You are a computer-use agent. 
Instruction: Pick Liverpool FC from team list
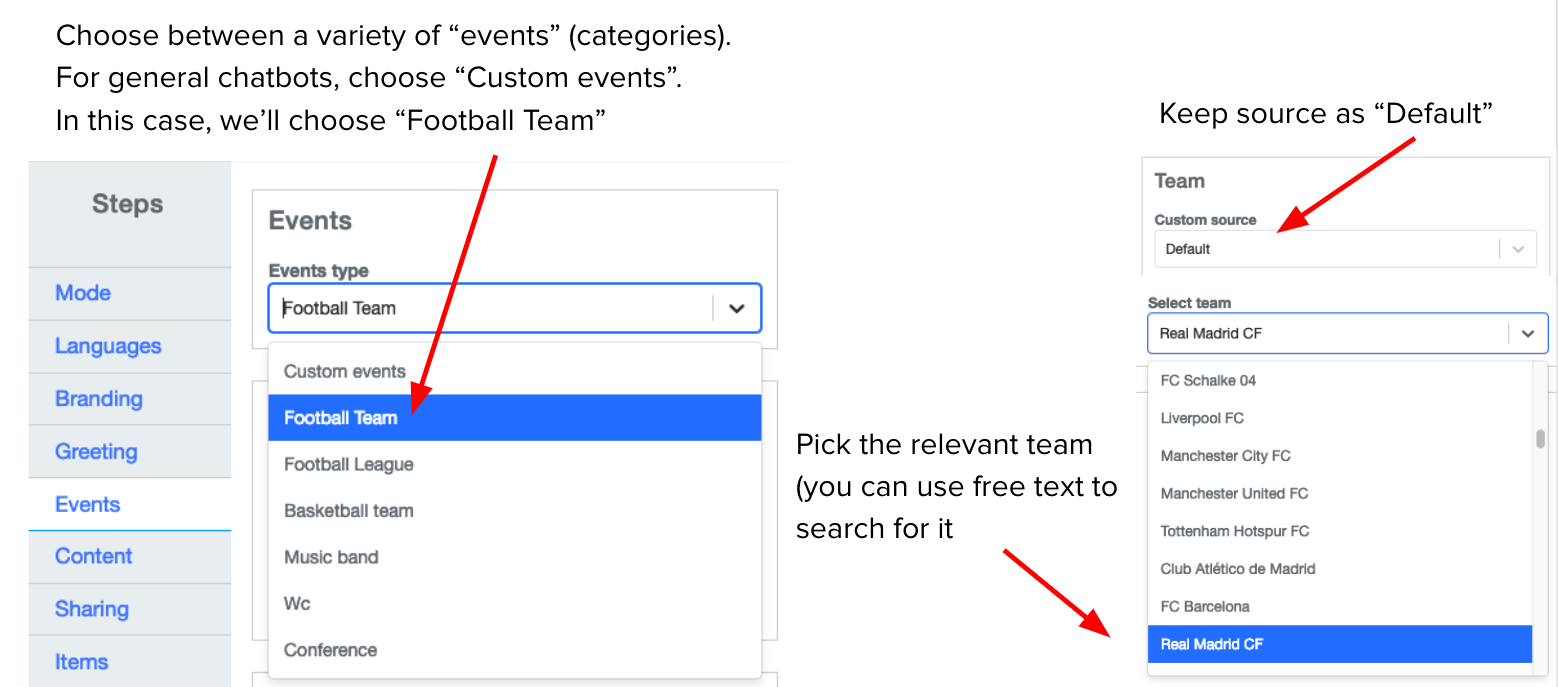[x=1202, y=418]
